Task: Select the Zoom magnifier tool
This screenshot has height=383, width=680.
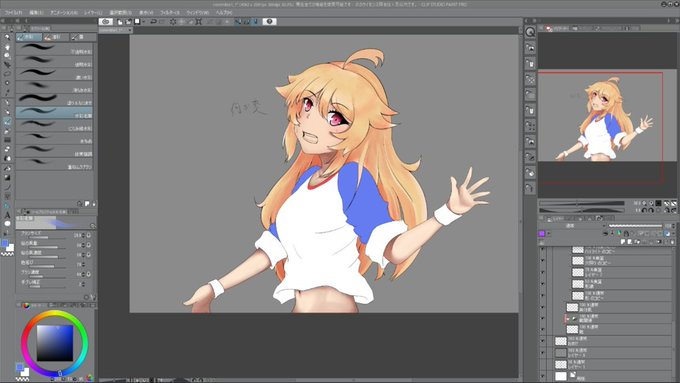Action: pos(7,37)
